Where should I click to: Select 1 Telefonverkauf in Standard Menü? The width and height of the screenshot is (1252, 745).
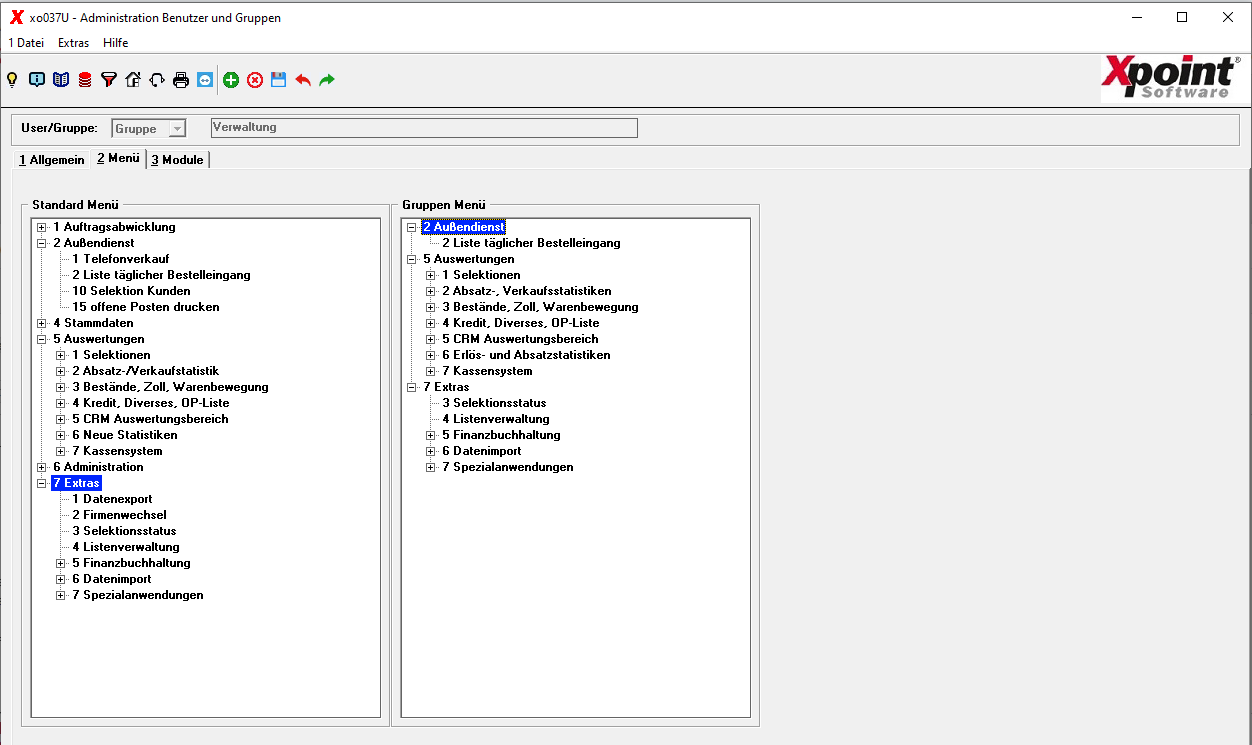tap(121, 259)
